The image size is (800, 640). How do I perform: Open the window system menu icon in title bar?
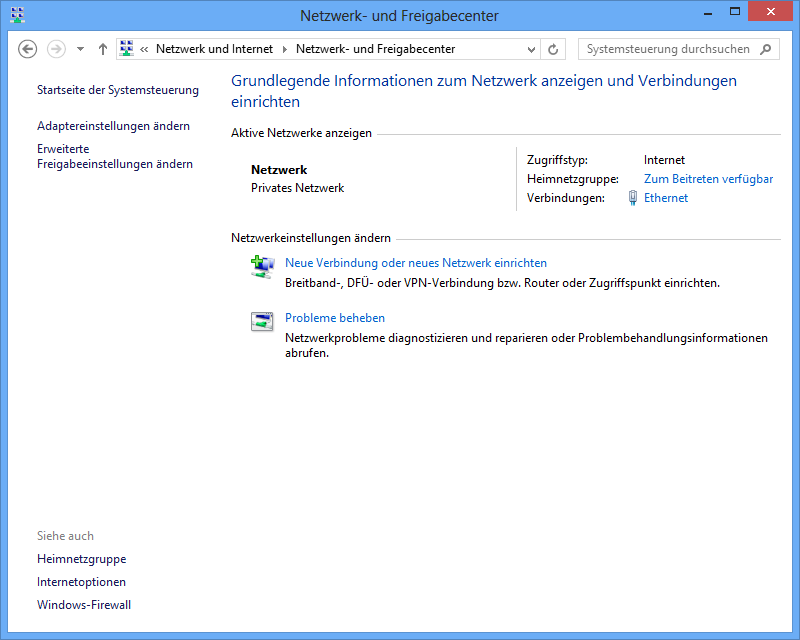(x=17, y=15)
